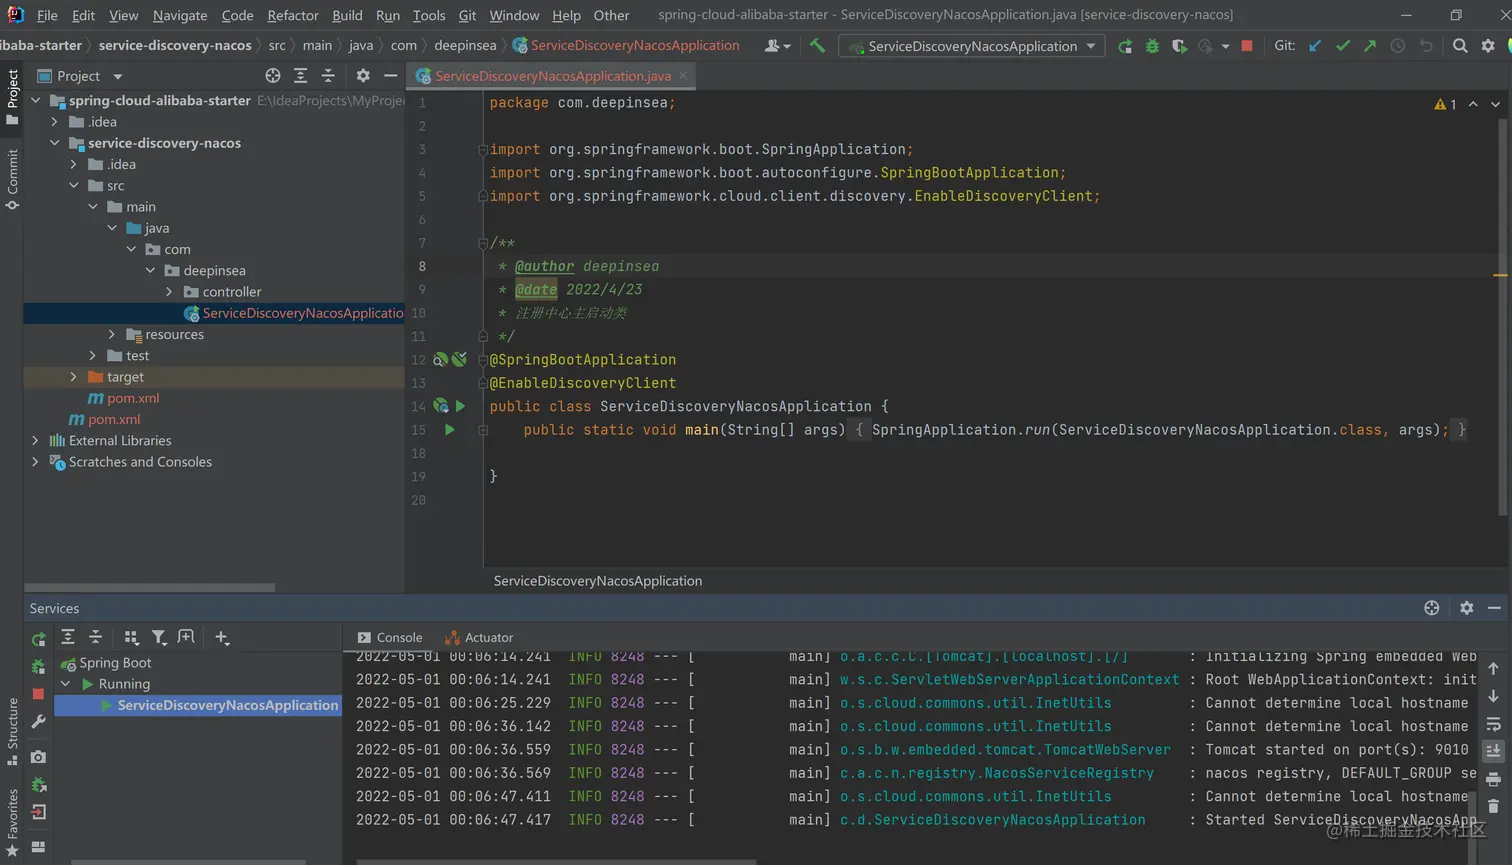The height and width of the screenshot is (865, 1512).
Task: Open IDE settings gear in main toolbar
Action: coord(1488,46)
